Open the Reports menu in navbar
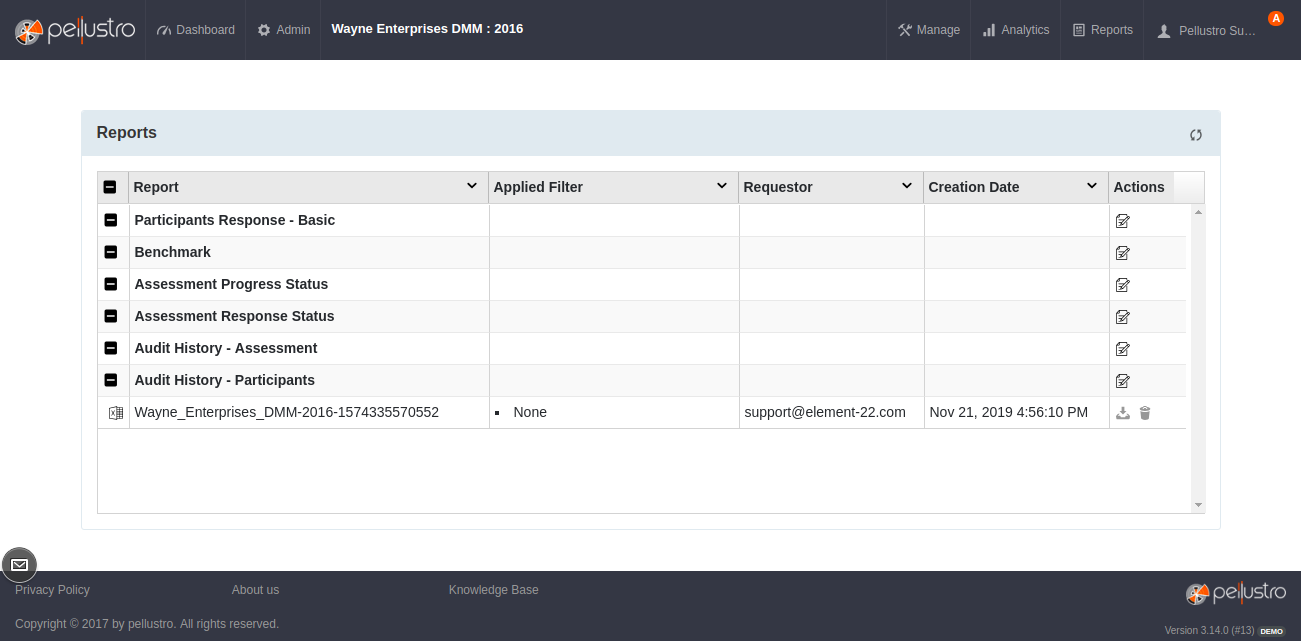The height and width of the screenshot is (641, 1301). point(1103,30)
